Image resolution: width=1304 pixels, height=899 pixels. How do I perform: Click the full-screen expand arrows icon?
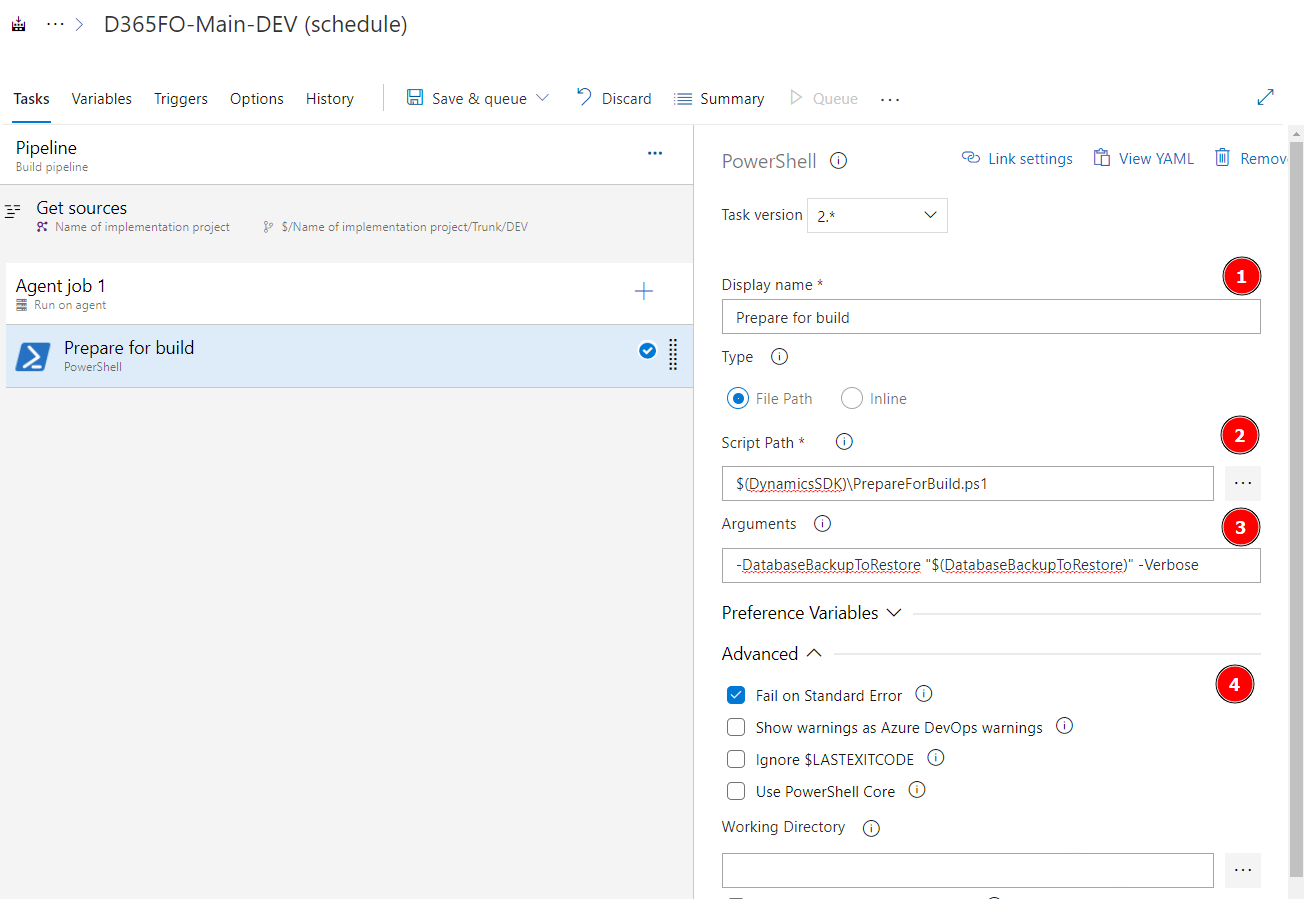[1265, 97]
